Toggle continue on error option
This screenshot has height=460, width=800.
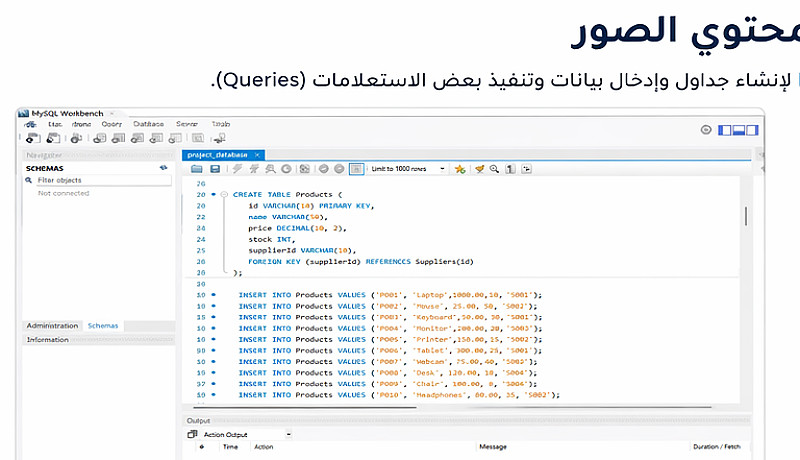(305, 169)
